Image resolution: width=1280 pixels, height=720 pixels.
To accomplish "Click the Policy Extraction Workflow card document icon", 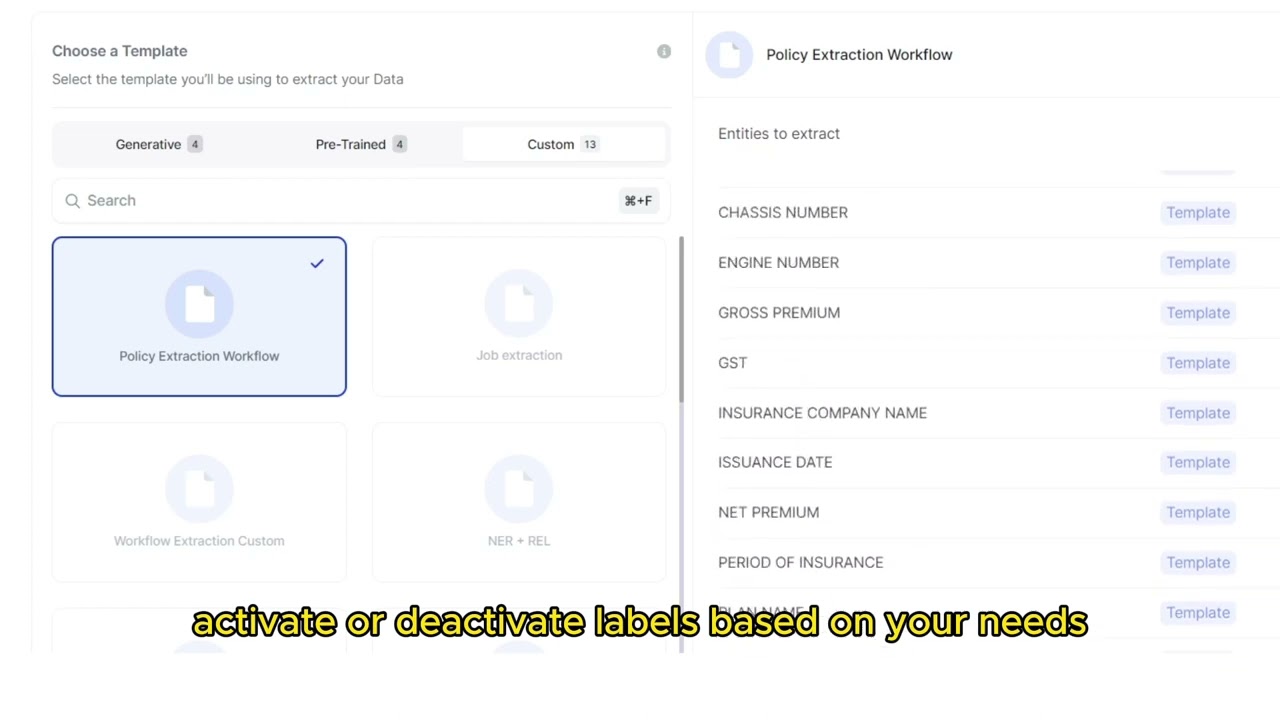I will coord(199,304).
